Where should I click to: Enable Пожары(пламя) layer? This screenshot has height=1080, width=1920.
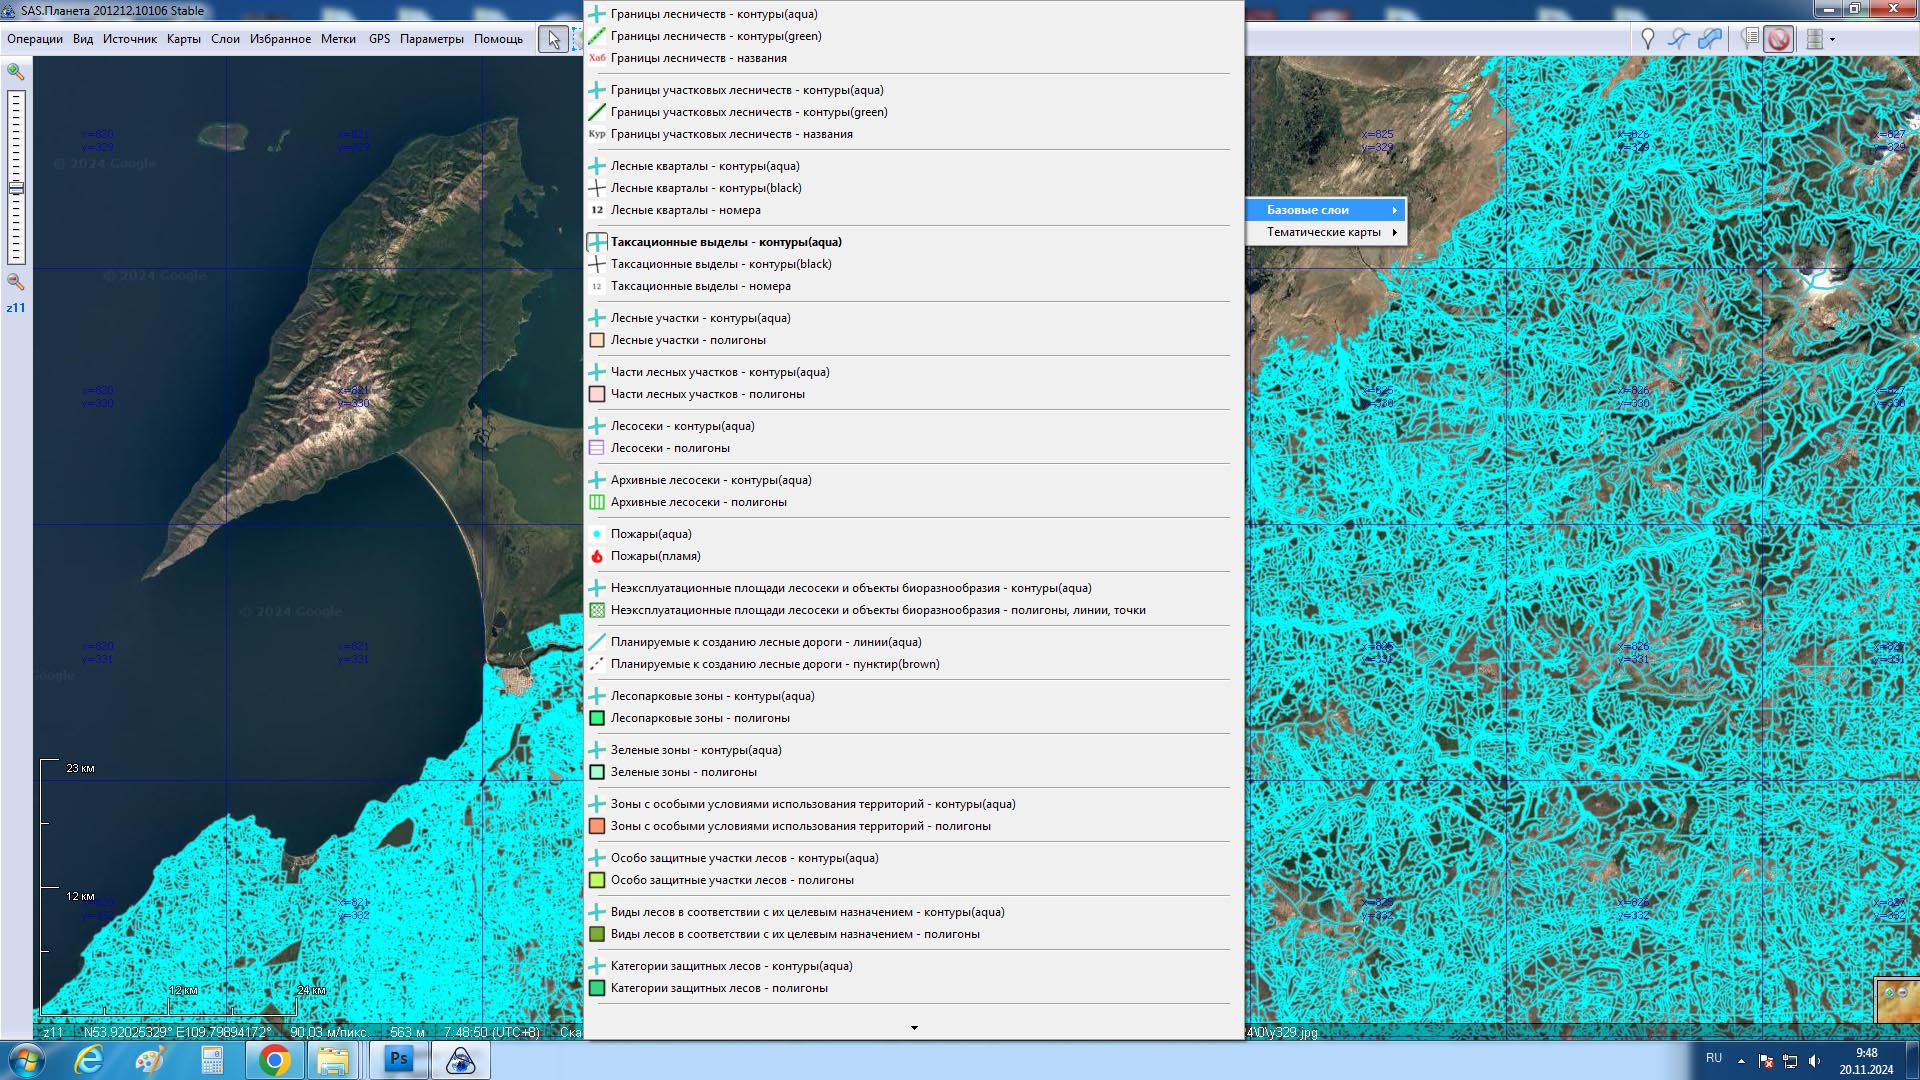tap(655, 556)
